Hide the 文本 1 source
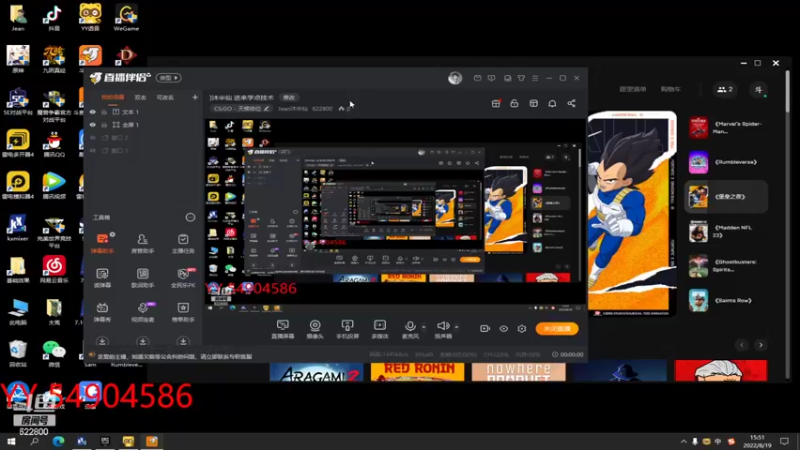 (92, 112)
